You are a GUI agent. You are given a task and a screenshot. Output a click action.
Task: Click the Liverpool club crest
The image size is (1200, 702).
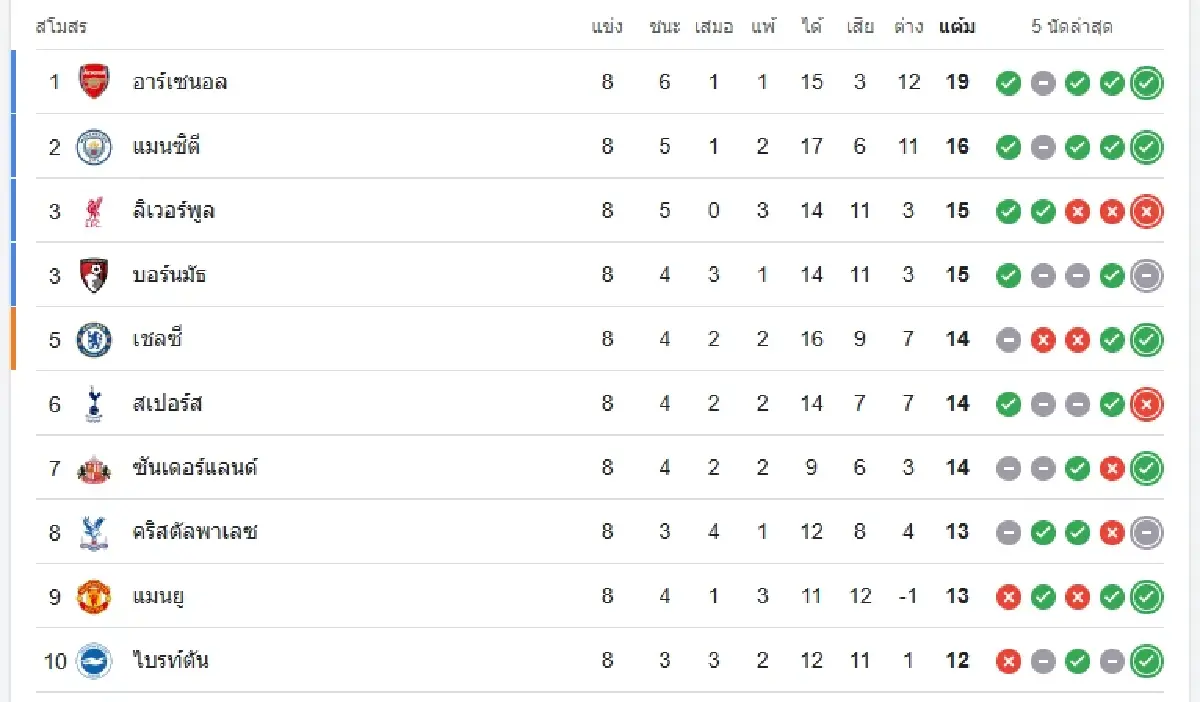95,211
